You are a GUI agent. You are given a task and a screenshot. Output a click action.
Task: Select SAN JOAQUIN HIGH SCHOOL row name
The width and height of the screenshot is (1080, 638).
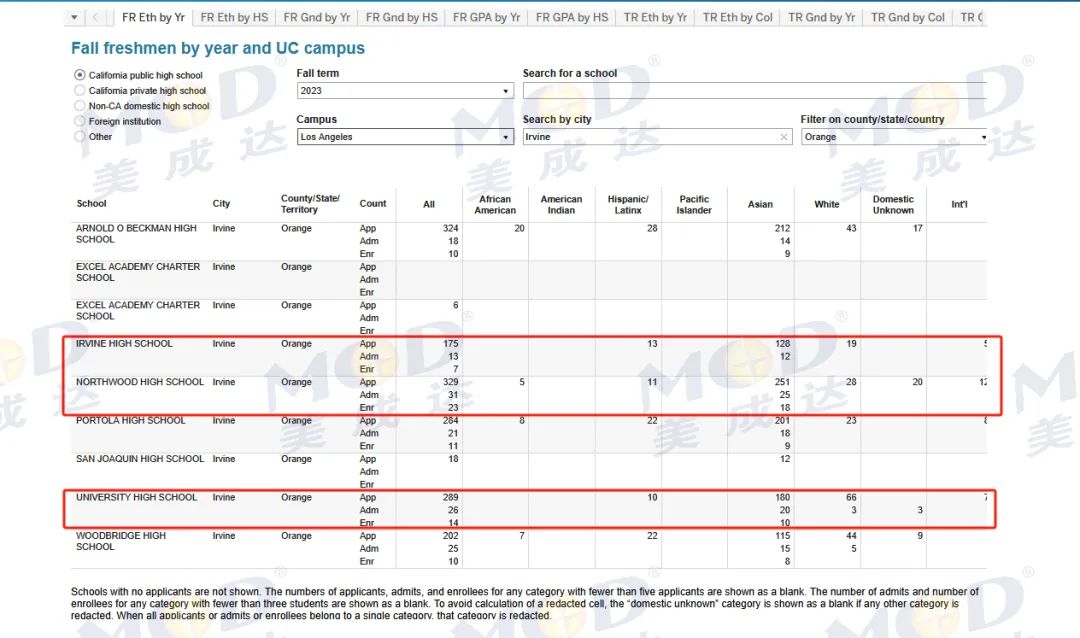click(x=140, y=459)
